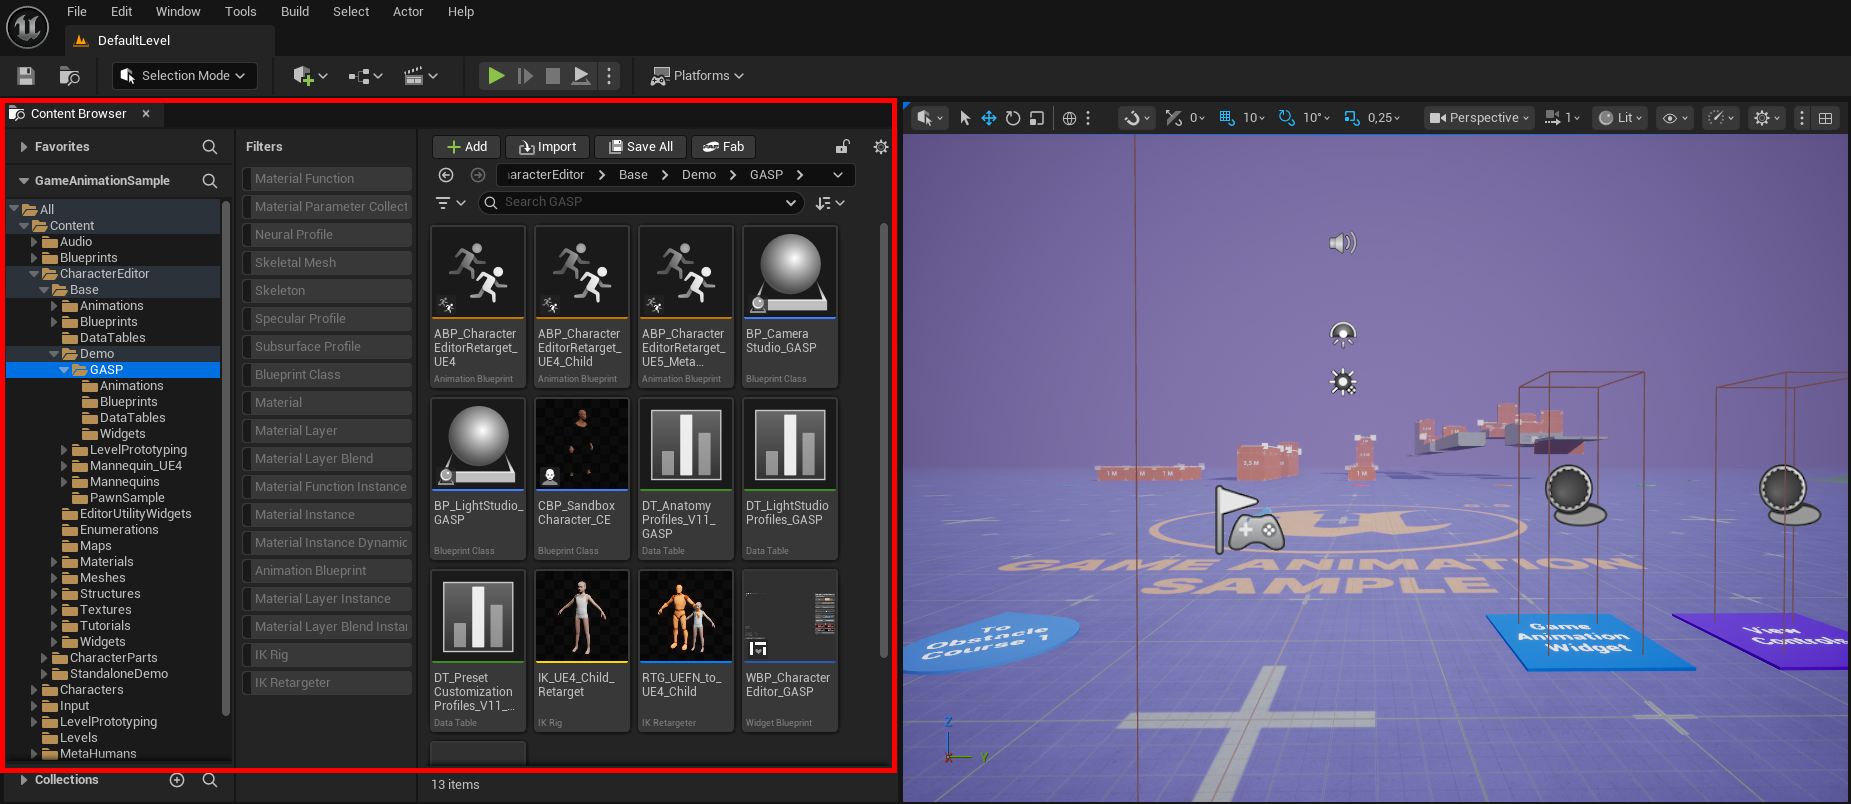Enable the Skeletal Mesh filter
1851x804 pixels.
tap(327, 263)
